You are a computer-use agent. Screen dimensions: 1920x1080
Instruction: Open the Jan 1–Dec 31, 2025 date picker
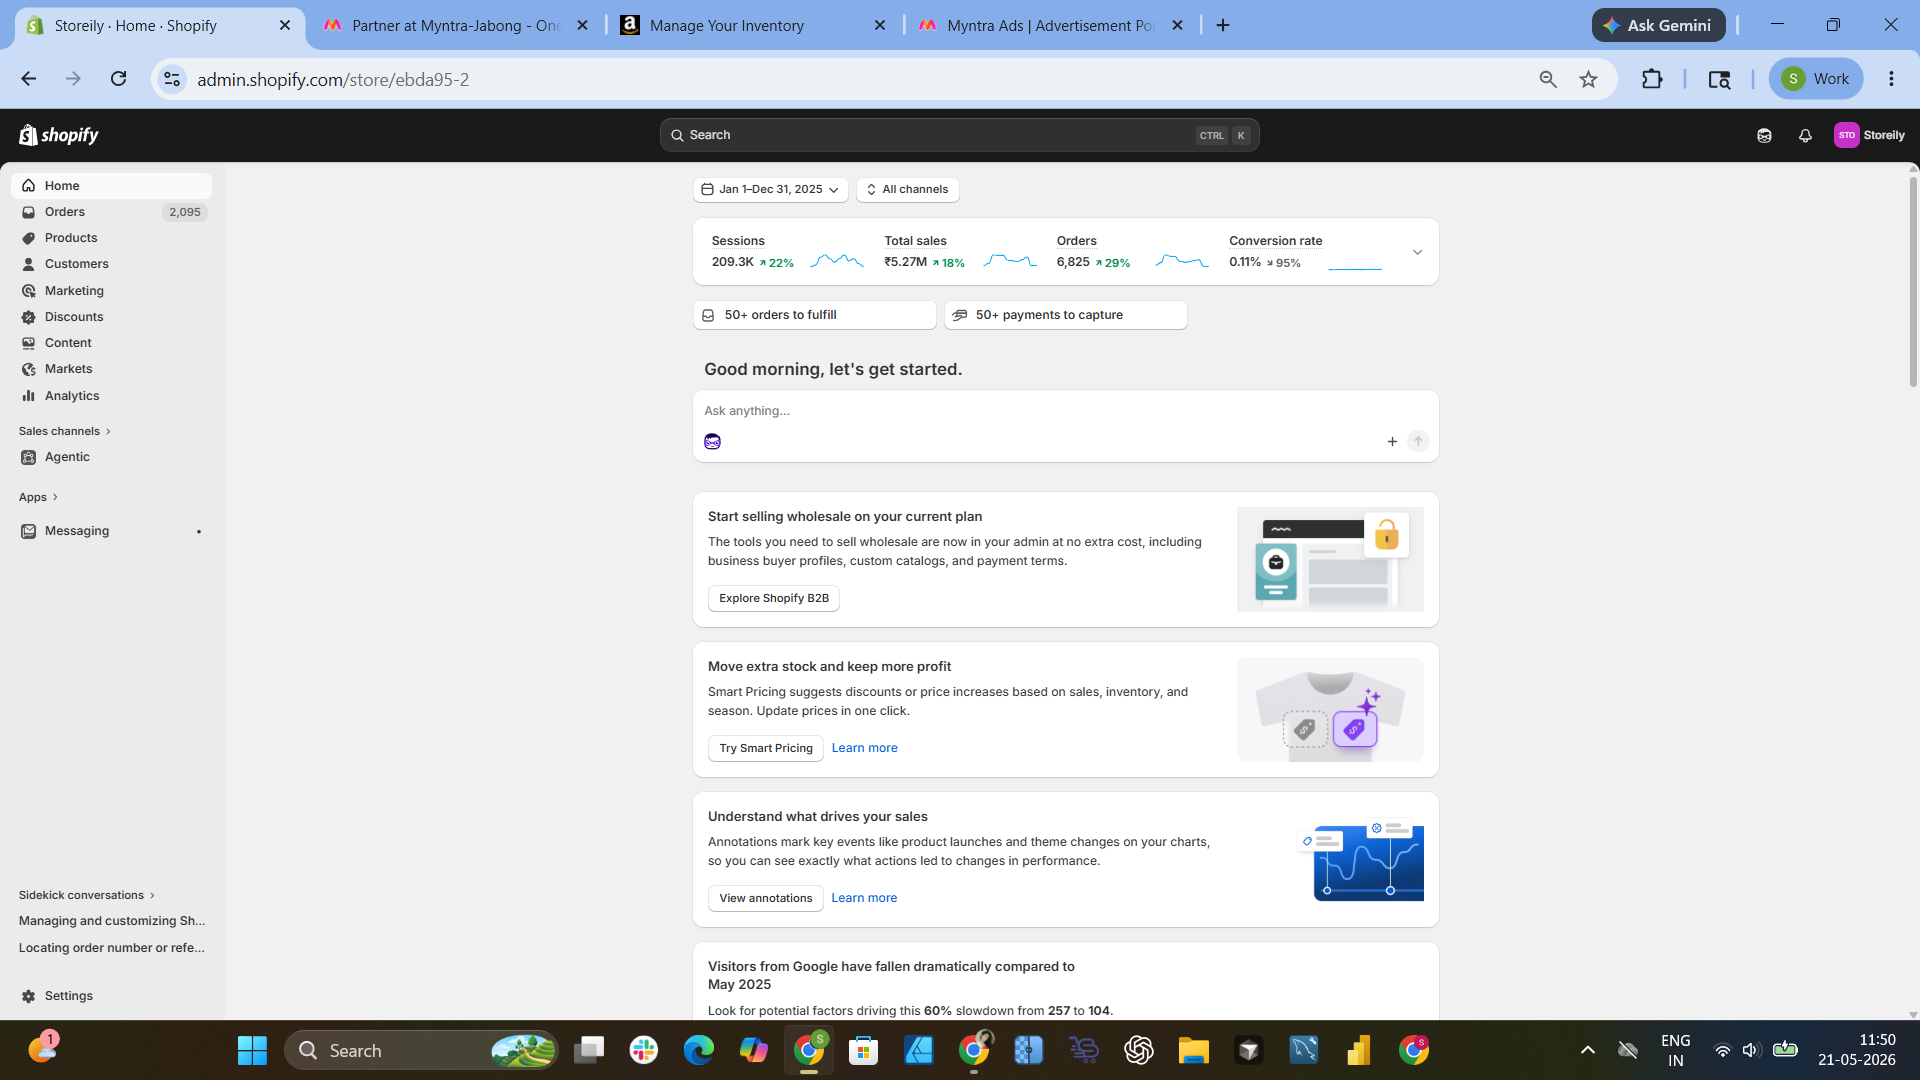pos(770,189)
